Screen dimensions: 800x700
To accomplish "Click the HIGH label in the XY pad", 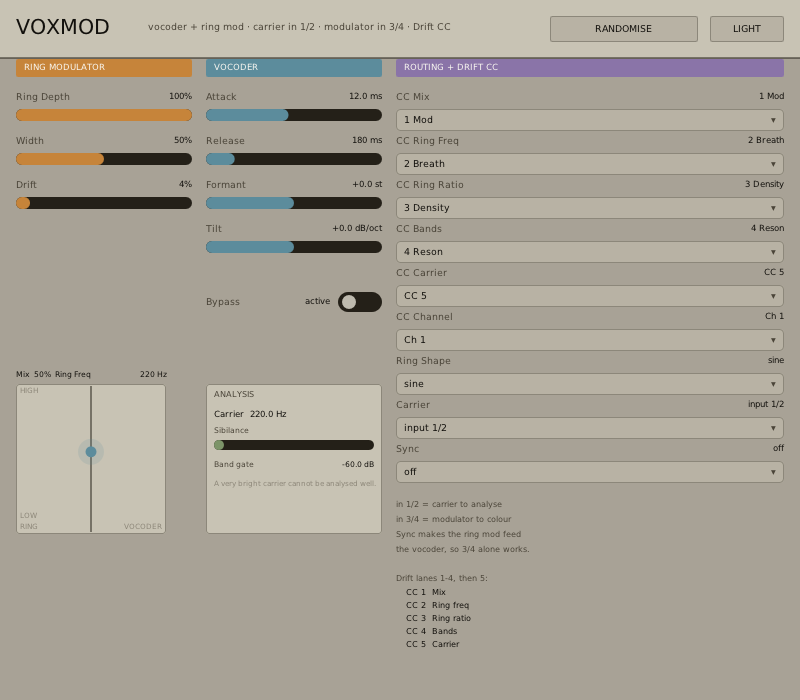I will point(29,390).
